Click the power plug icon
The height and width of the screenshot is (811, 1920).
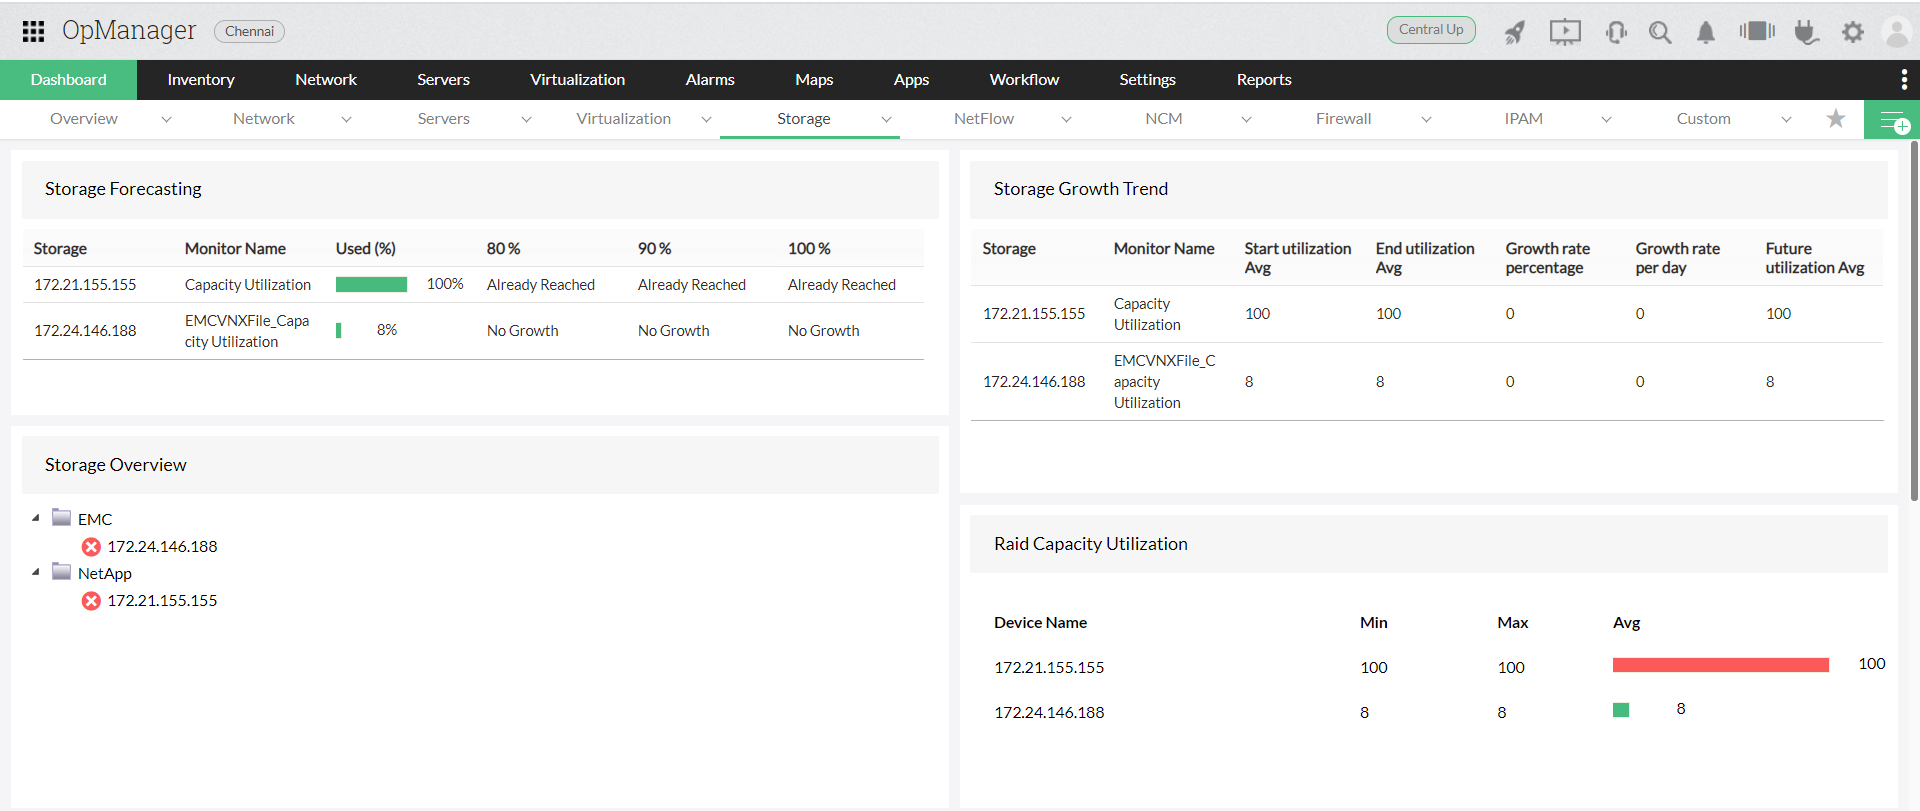tap(1805, 32)
